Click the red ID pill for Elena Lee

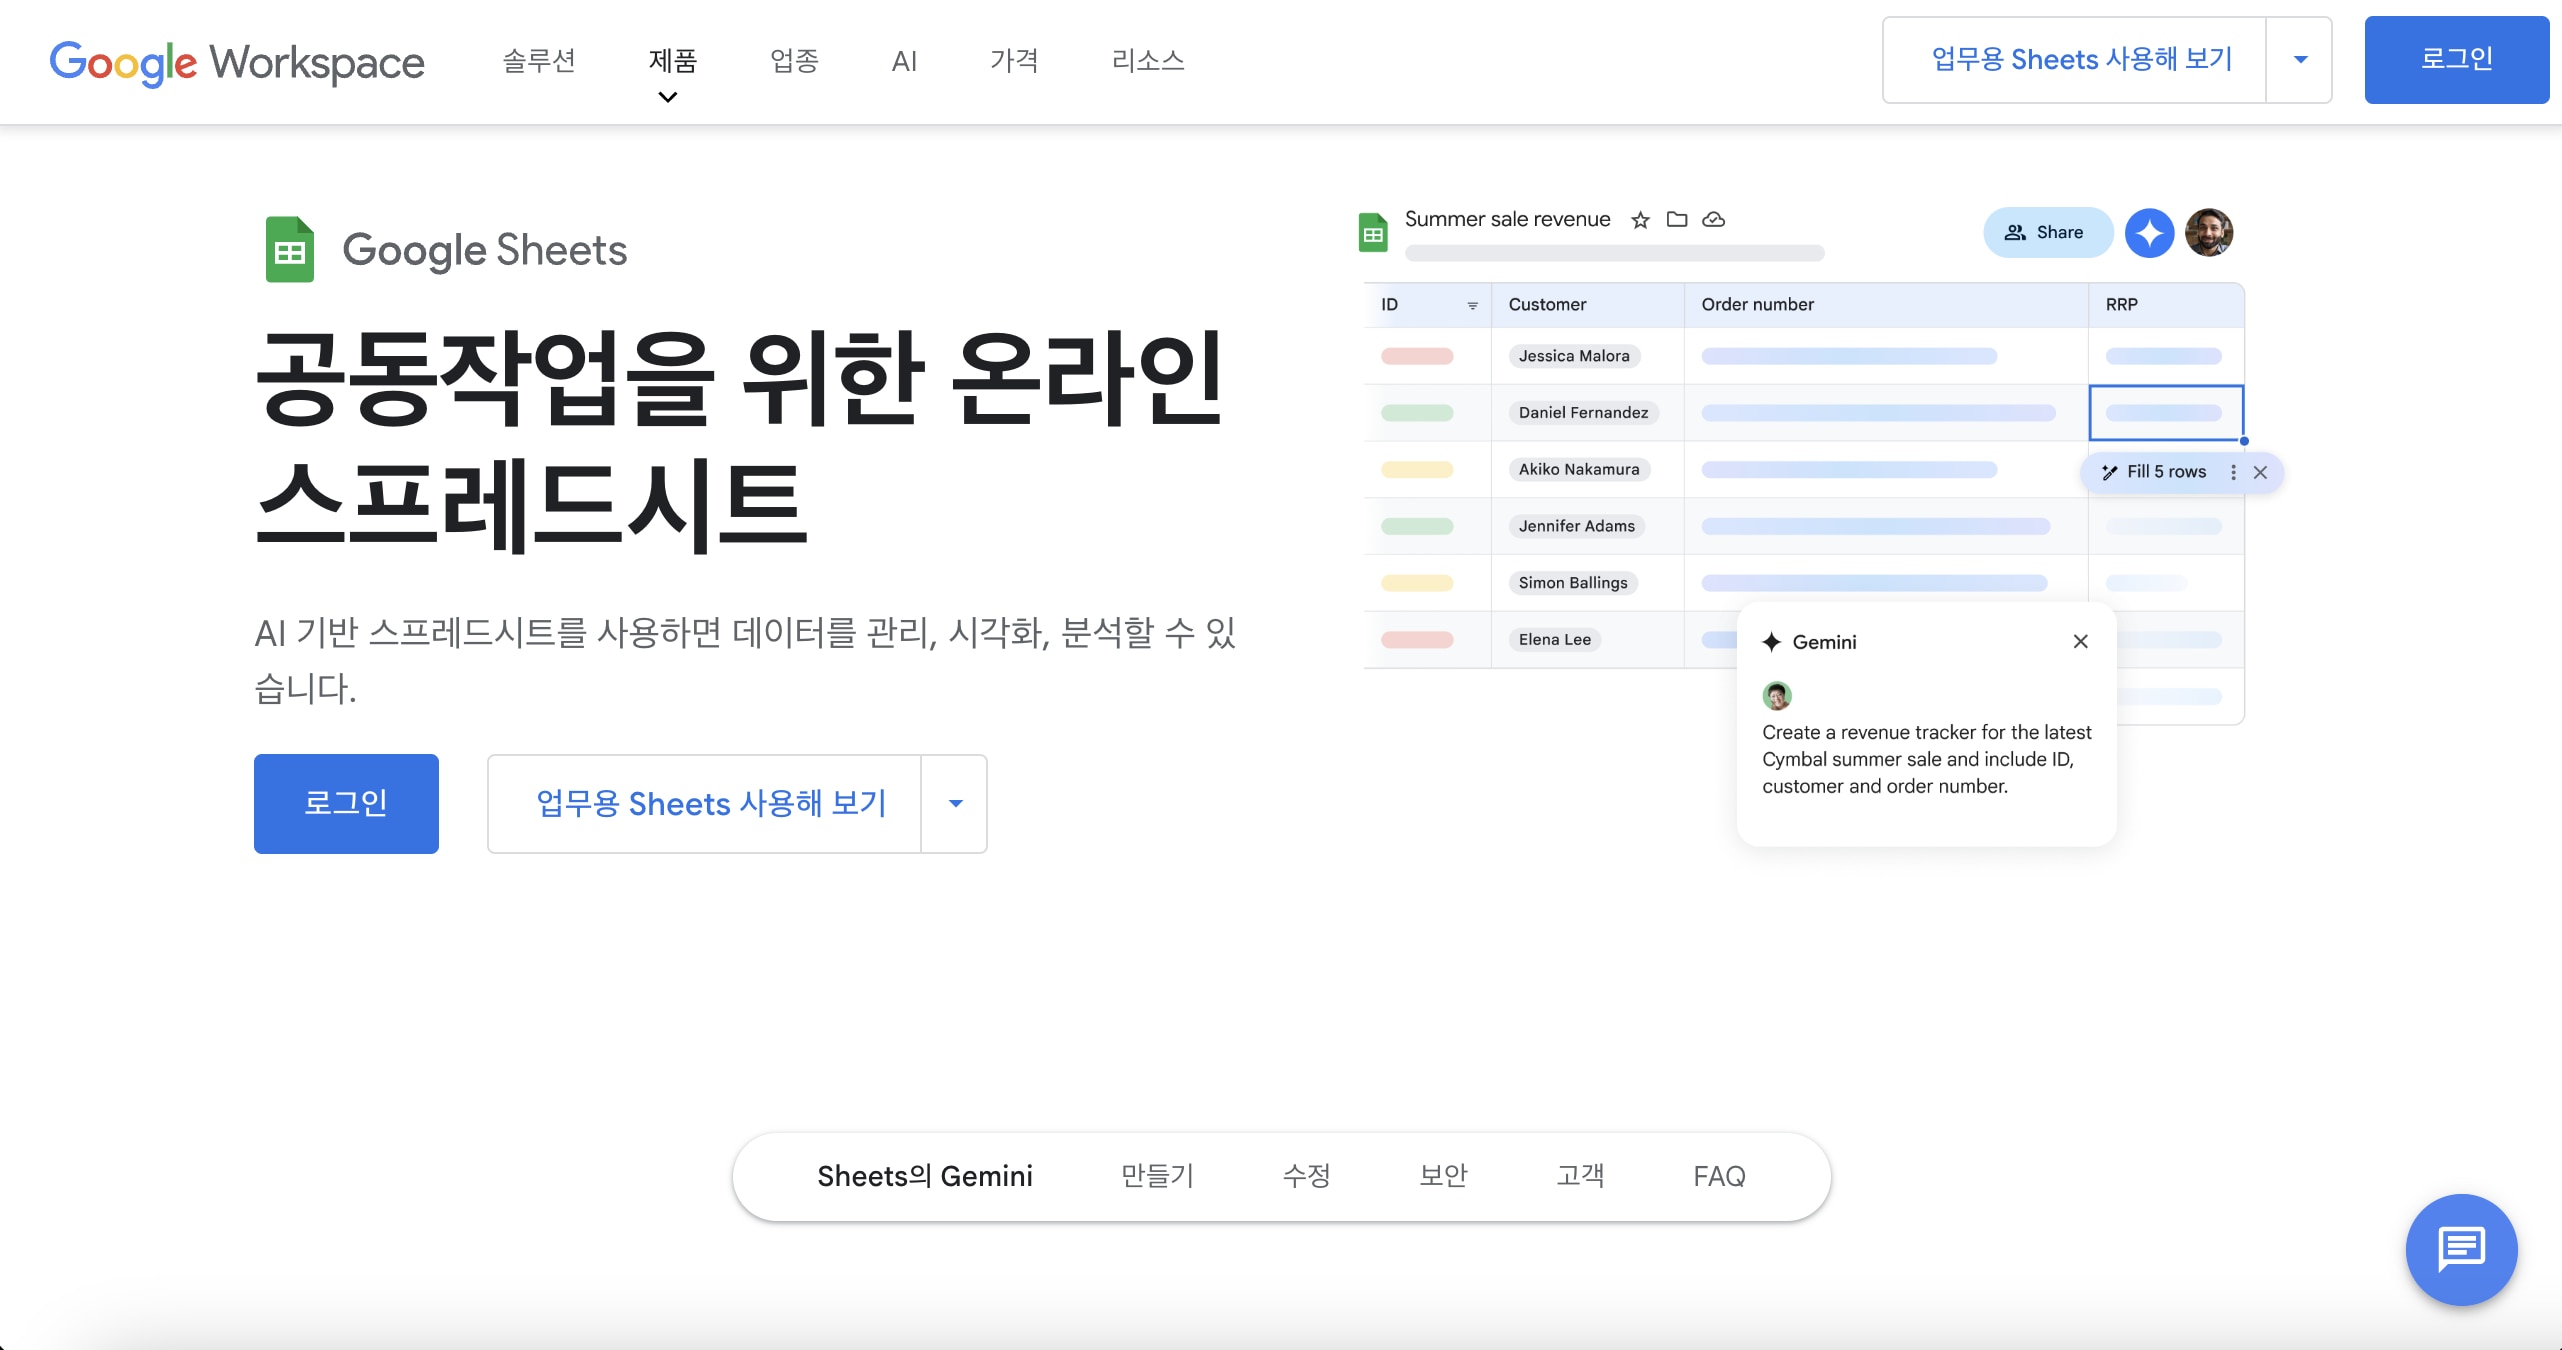[1417, 640]
